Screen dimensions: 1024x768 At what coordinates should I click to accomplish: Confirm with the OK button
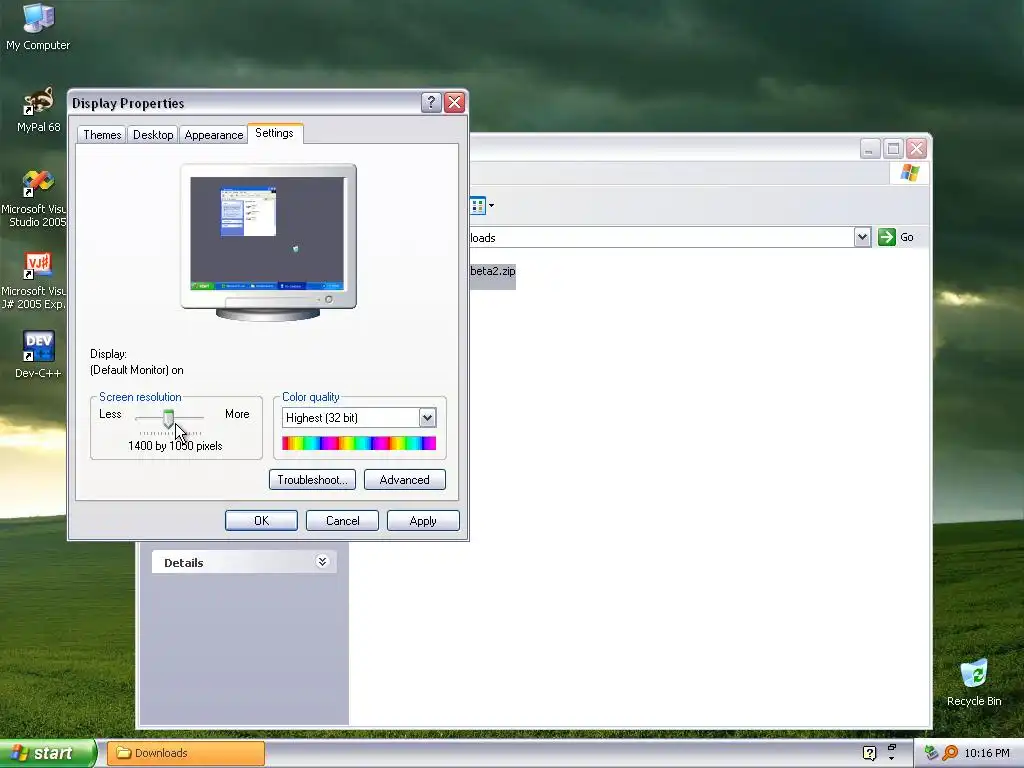tap(261, 520)
